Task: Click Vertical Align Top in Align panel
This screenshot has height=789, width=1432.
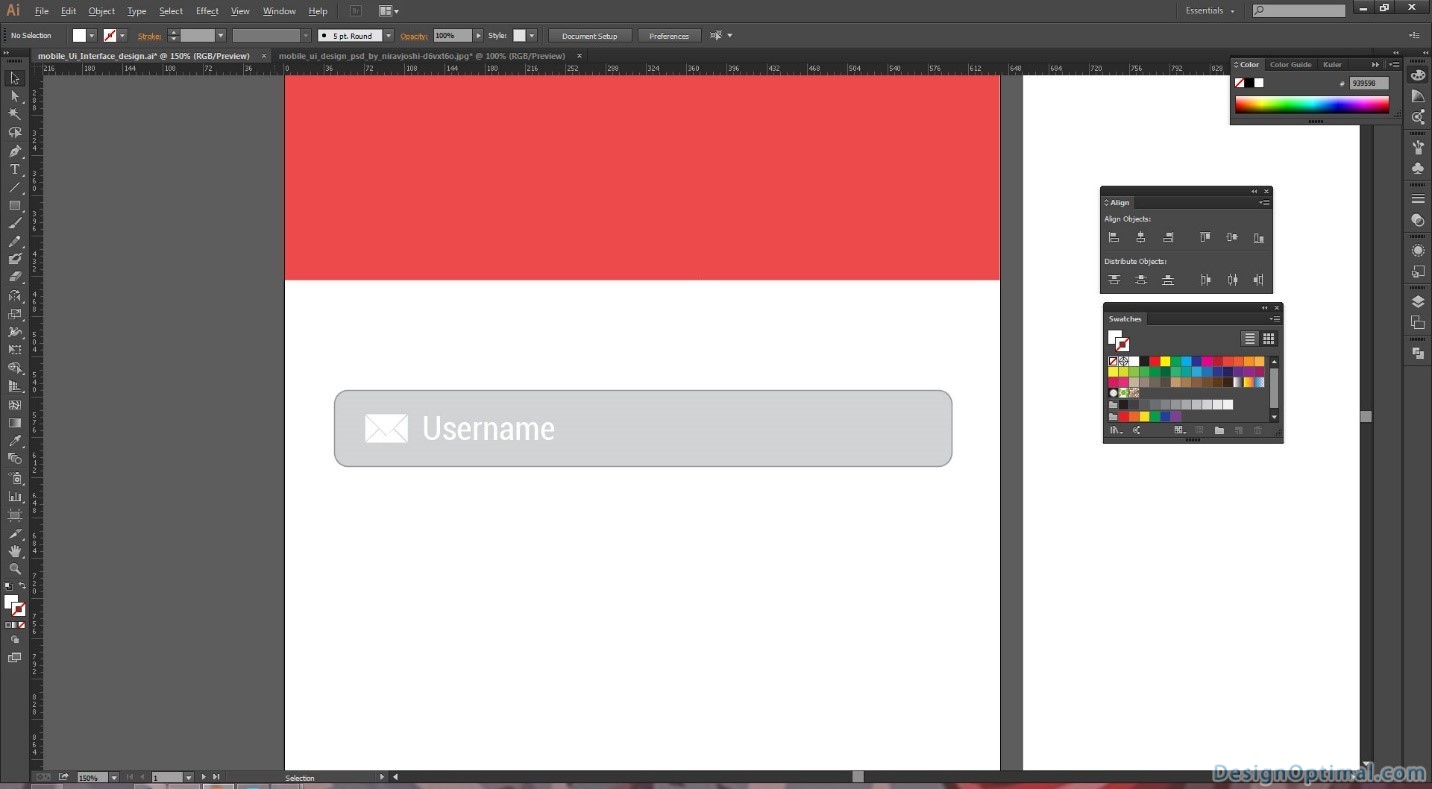Action: click(x=1205, y=237)
